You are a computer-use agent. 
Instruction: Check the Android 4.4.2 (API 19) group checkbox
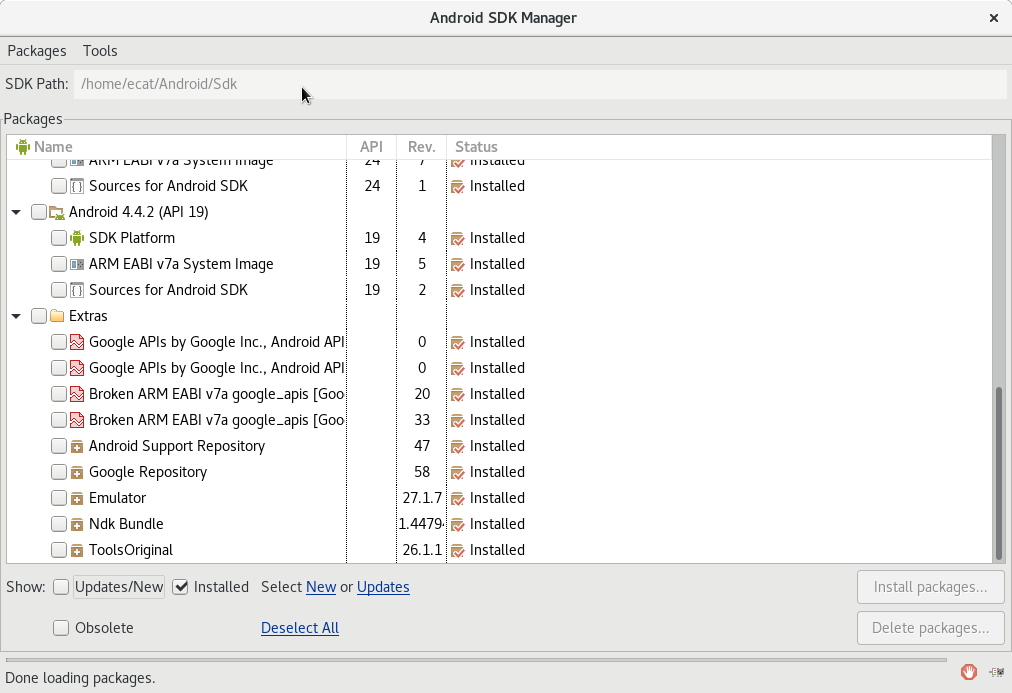[39, 212]
